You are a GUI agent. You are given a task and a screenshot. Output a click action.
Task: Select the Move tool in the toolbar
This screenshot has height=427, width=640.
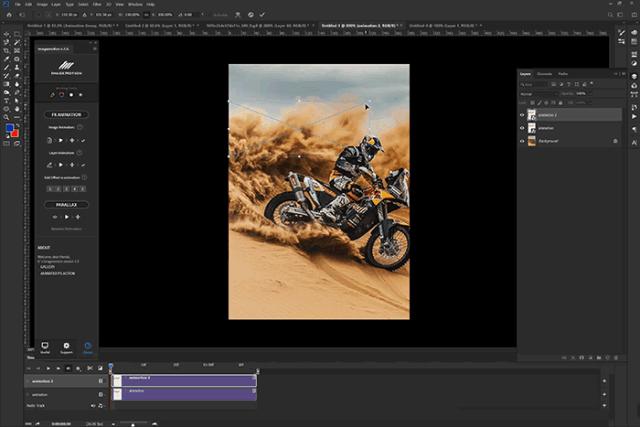click(7, 34)
